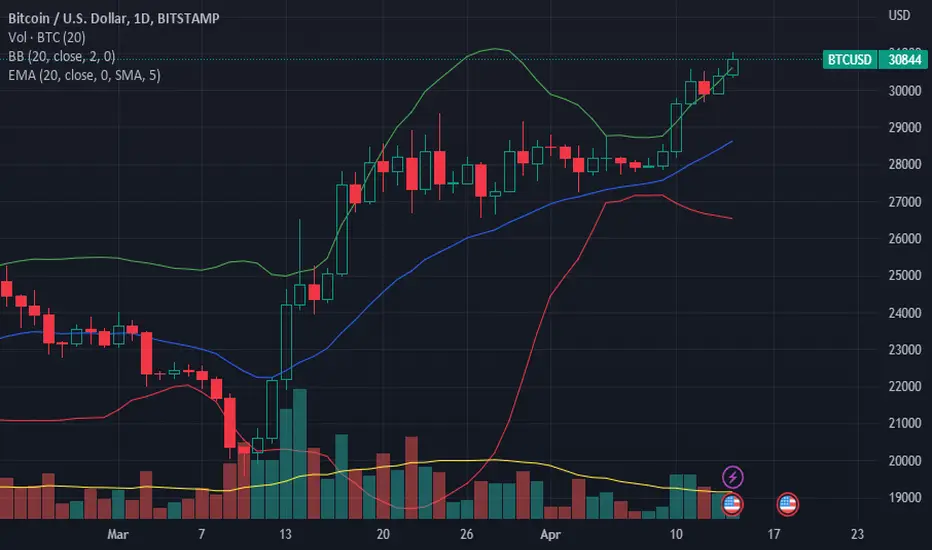Click the Bitcoin / U.S. Dollar chart title
This screenshot has width=932, height=550.
tap(114, 18)
